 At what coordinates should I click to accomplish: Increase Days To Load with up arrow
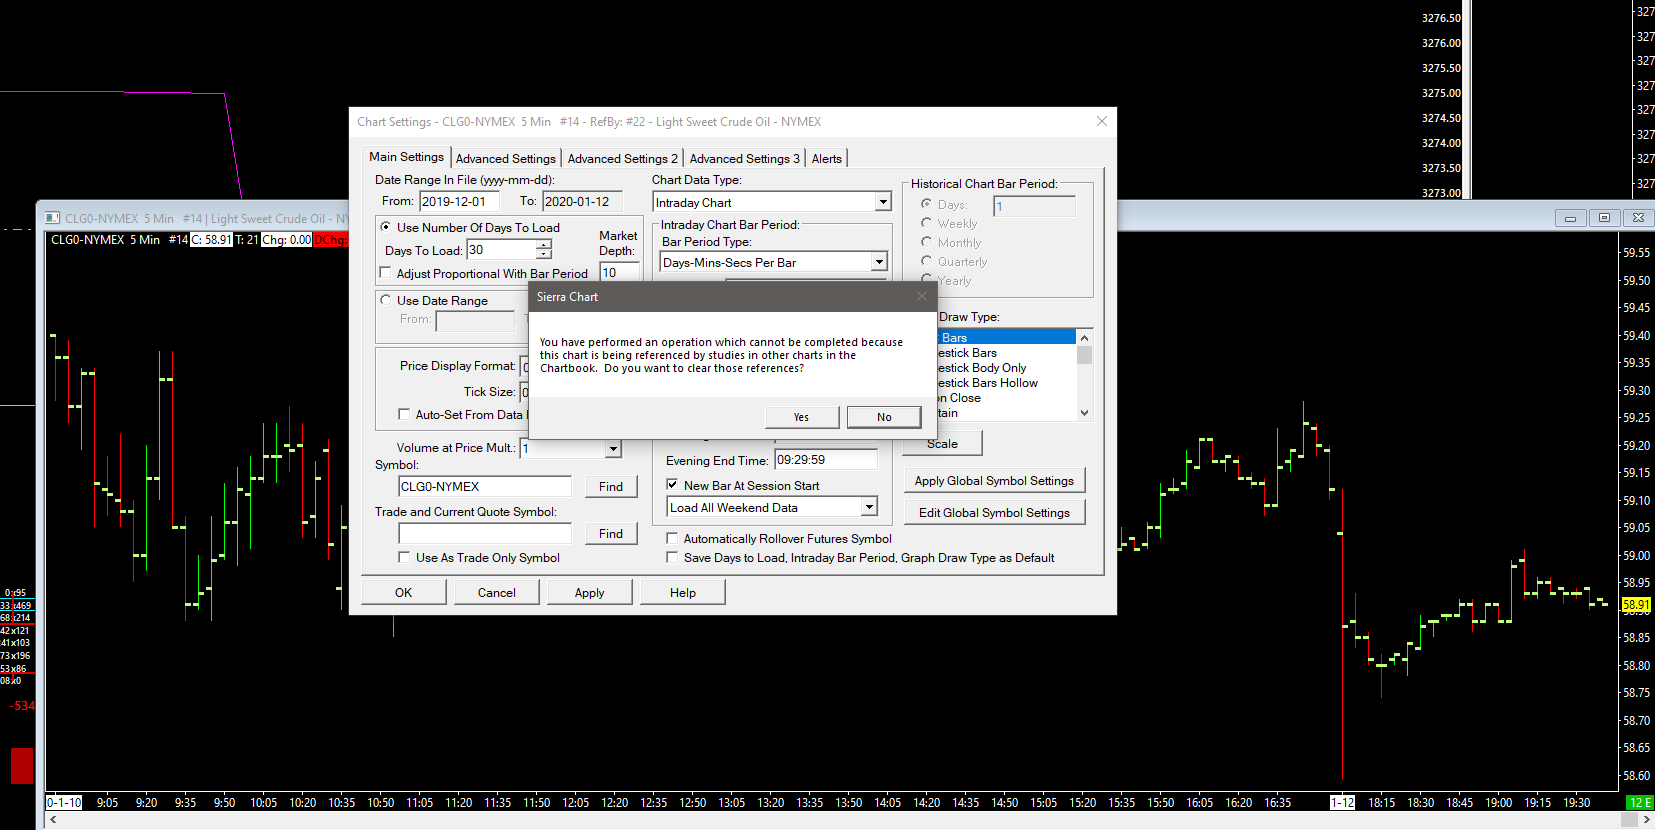(544, 245)
